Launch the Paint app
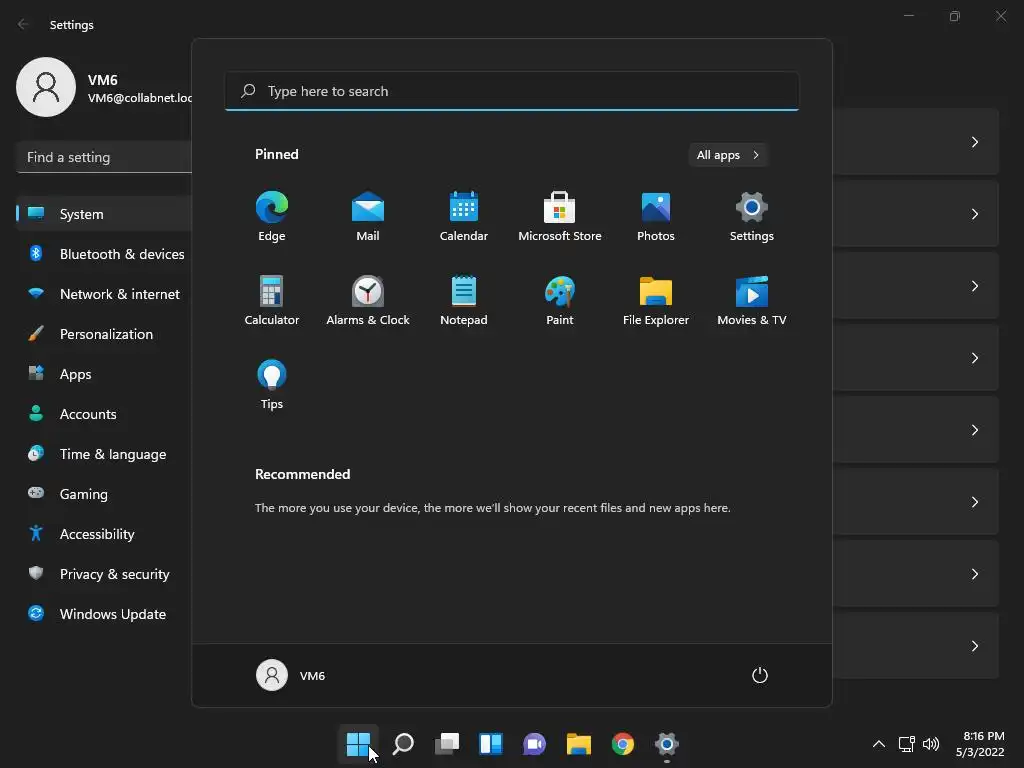The height and width of the screenshot is (768, 1024). pos(560,300)
